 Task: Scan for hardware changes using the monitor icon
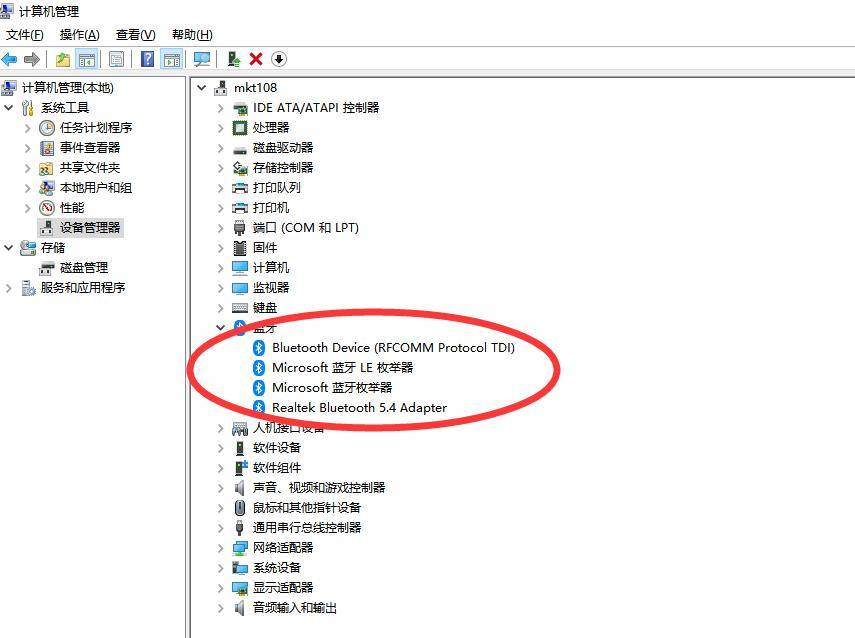coord(202,59)
